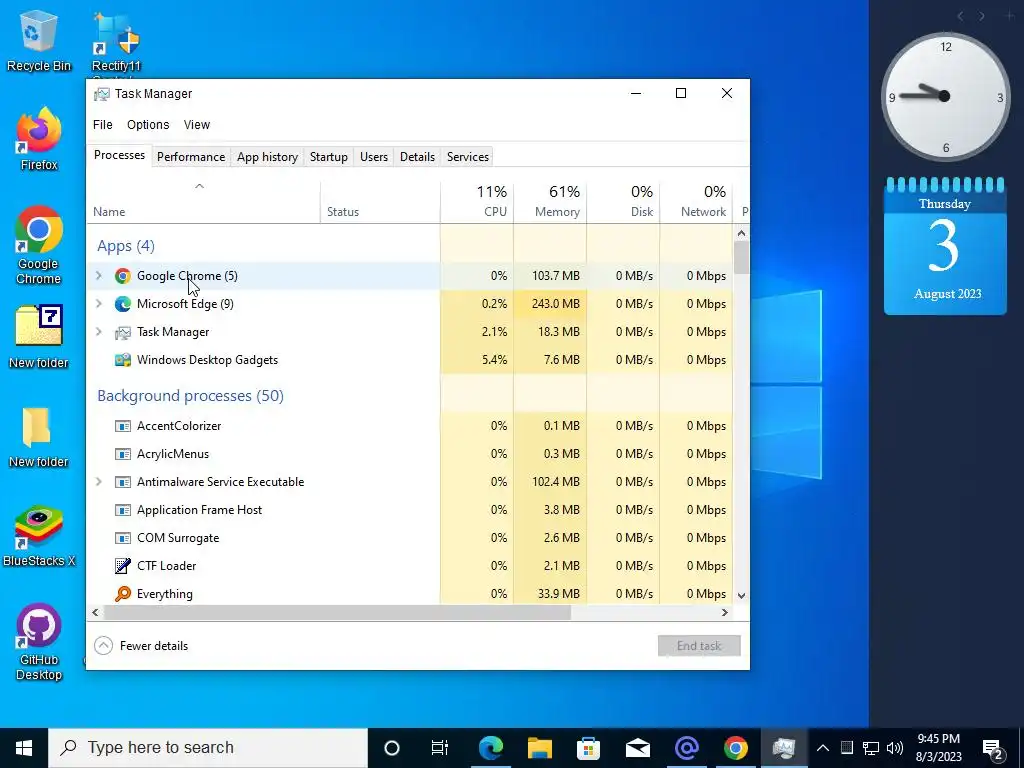
Task: Select the Application Frame Host row
Action: click(x=409, y=510)
